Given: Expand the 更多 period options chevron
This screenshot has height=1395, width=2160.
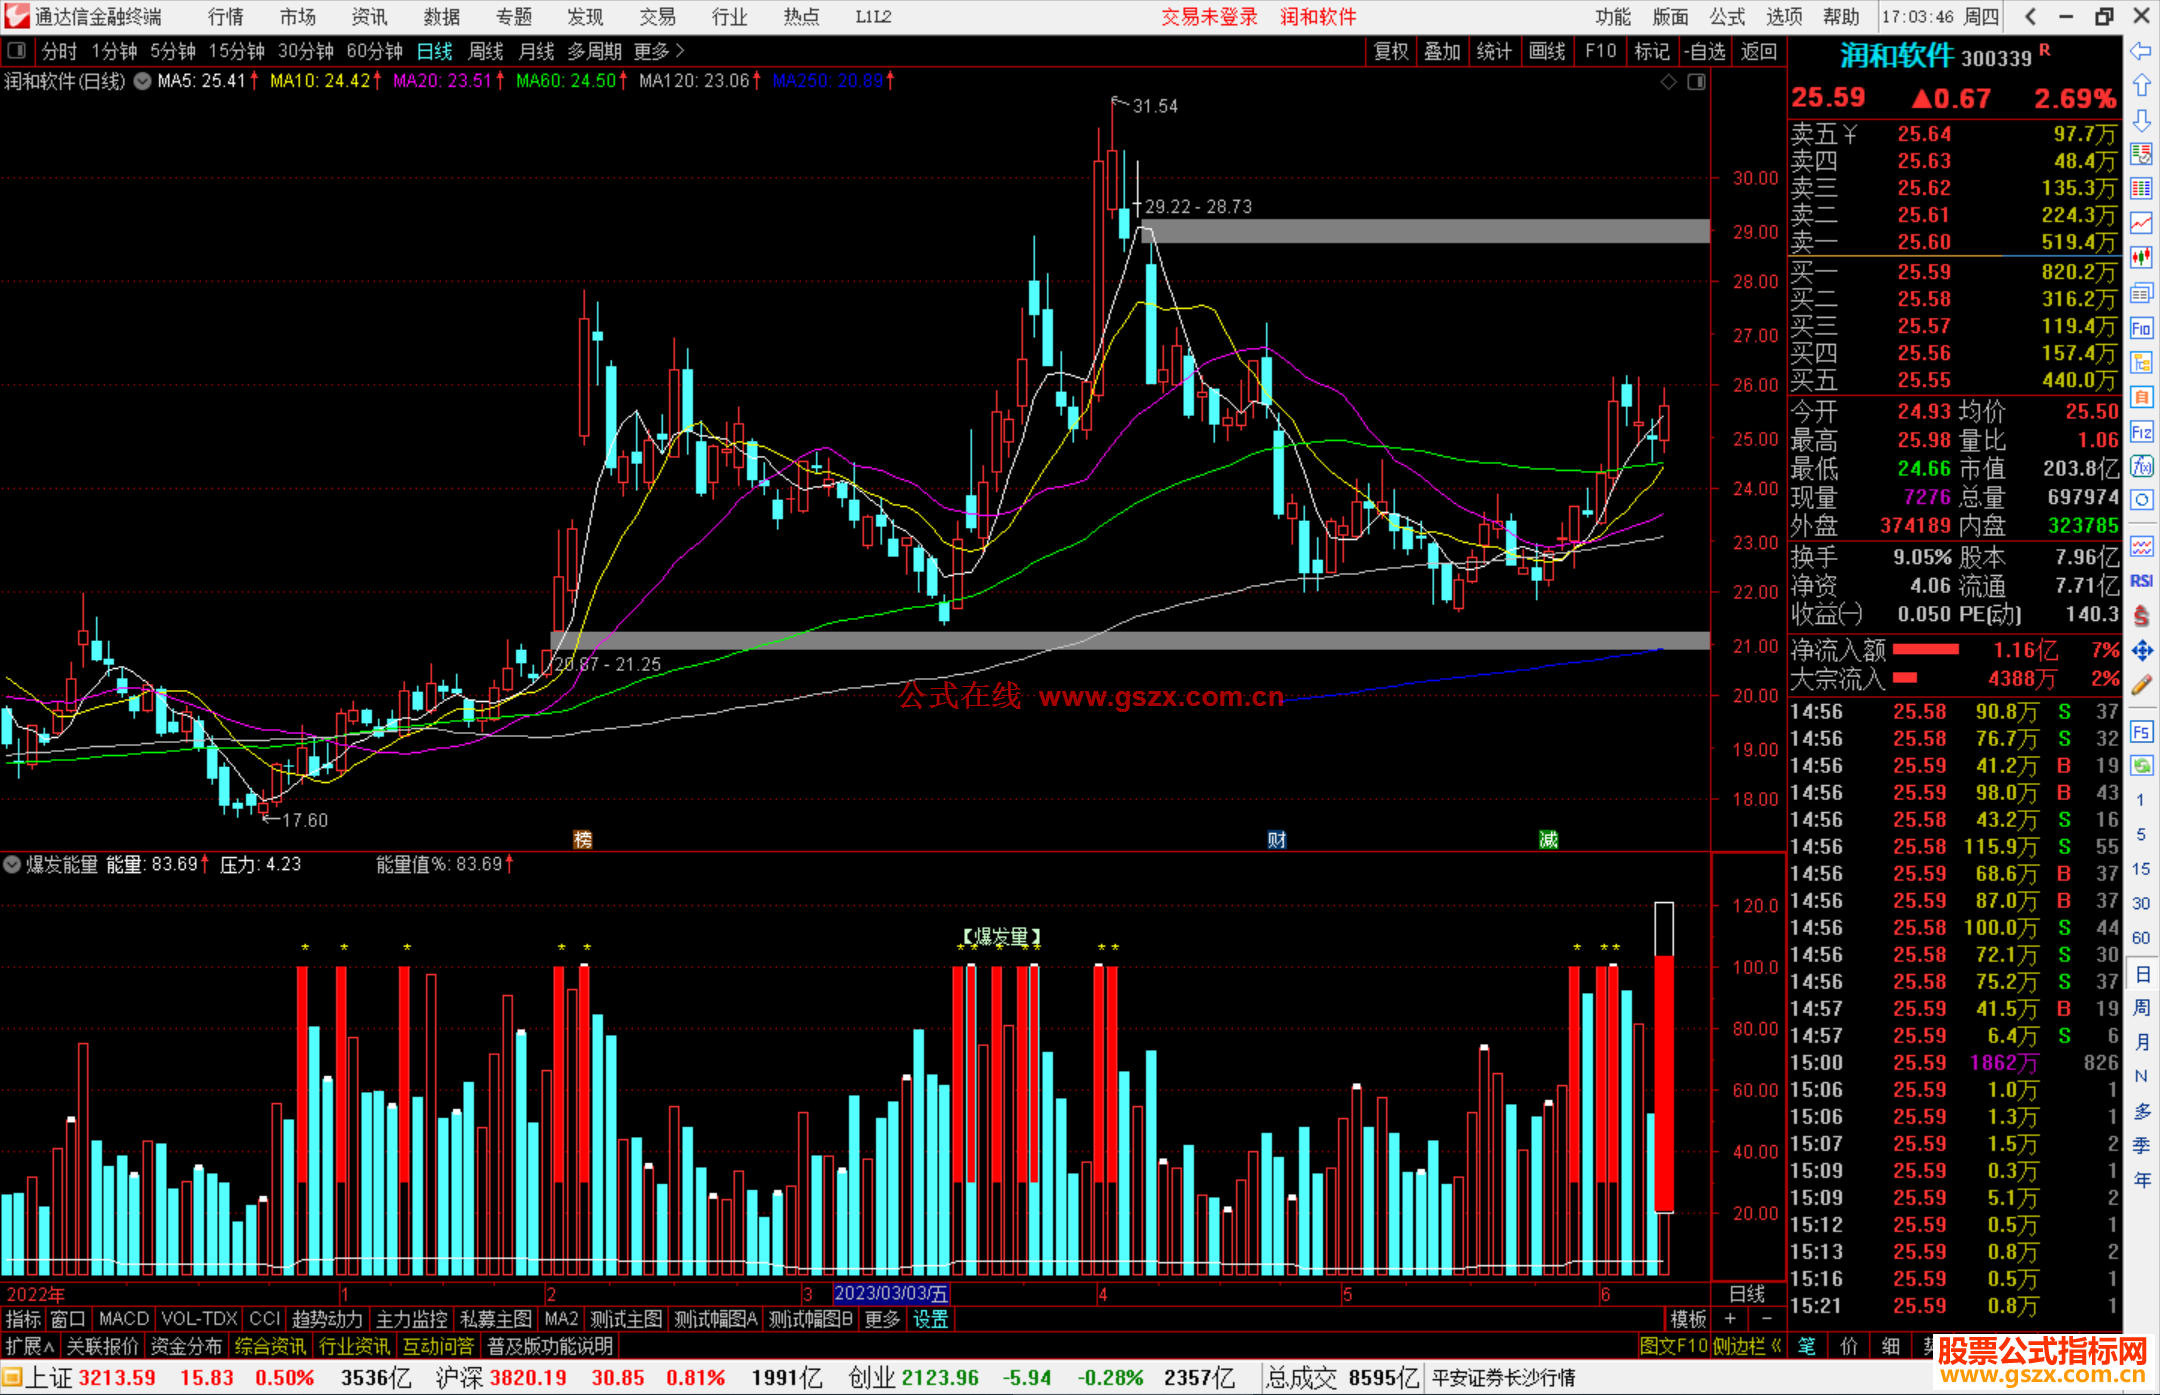Looking at the screenshot, I should [681, 51].
